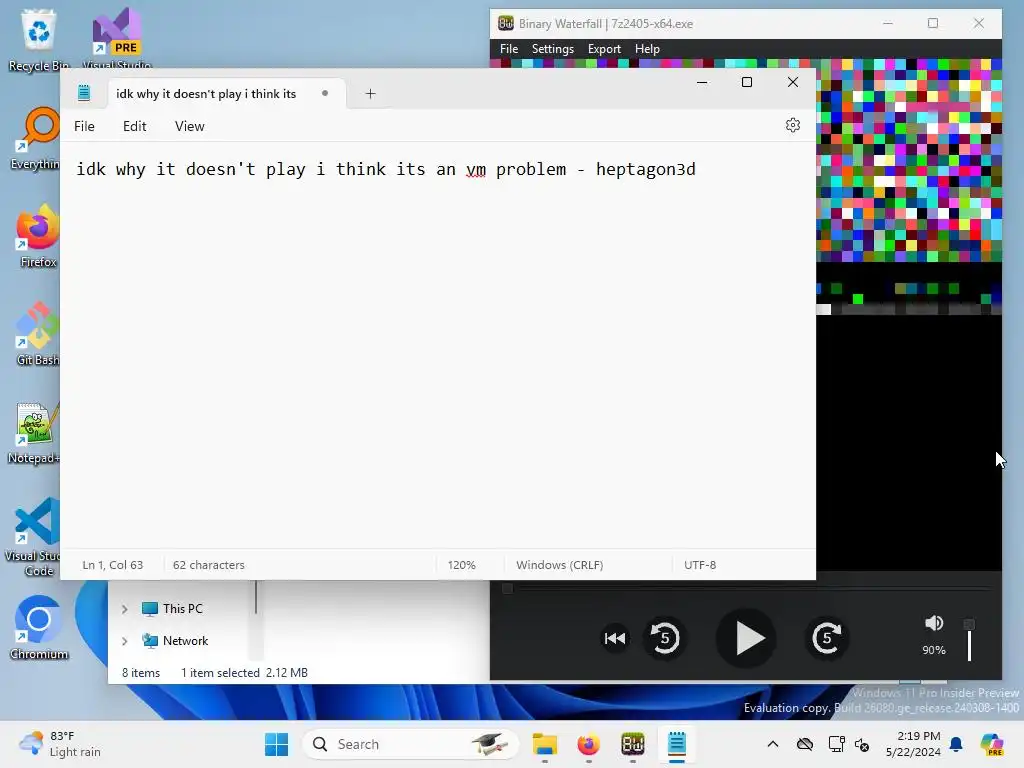Expand This PC in File Explorer tree

[x=124, y=609]
